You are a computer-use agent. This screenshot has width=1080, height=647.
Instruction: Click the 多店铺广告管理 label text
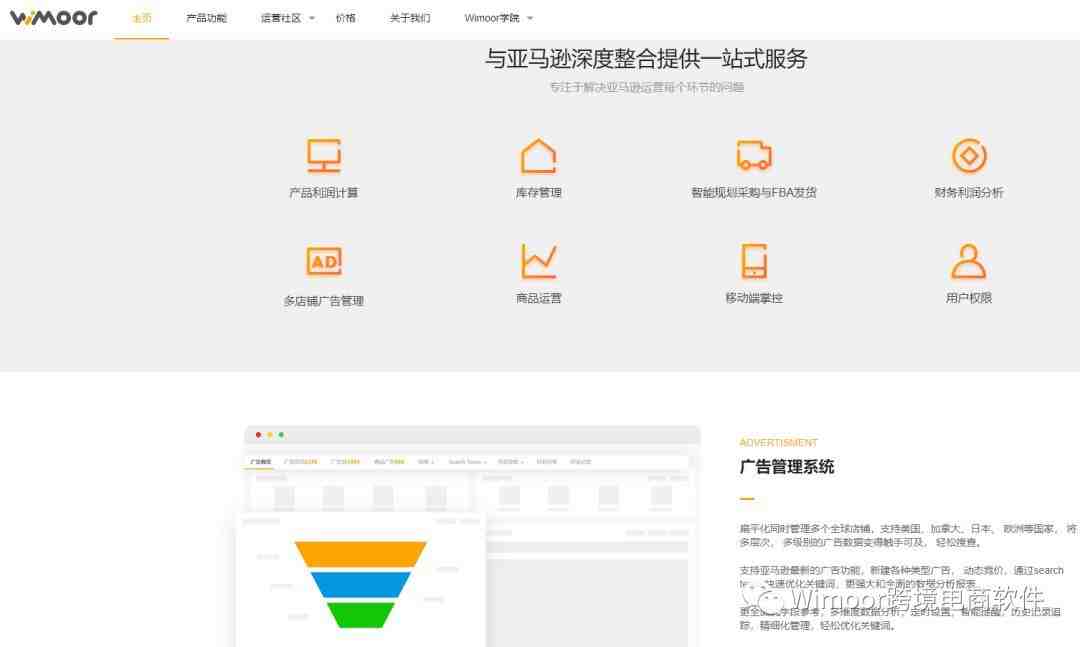324,301
